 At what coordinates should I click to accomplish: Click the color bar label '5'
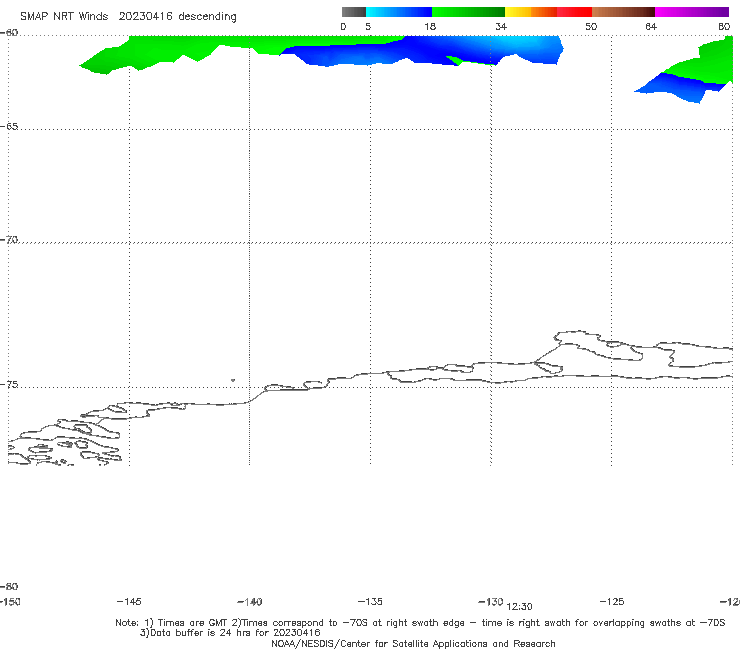coord(368,26)
